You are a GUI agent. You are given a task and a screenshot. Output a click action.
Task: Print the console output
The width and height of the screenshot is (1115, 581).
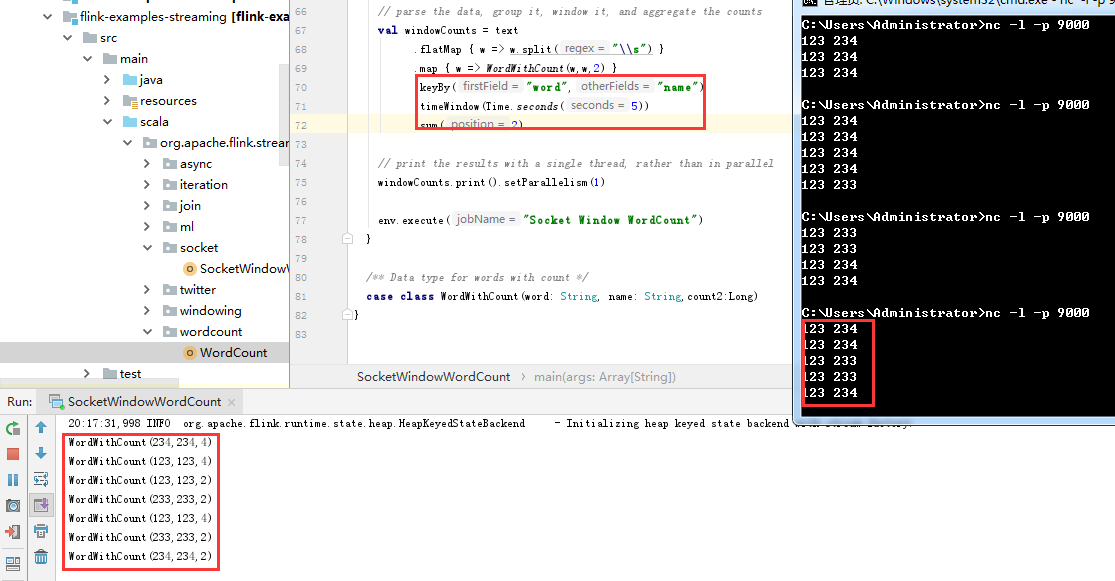pos(41,531)
